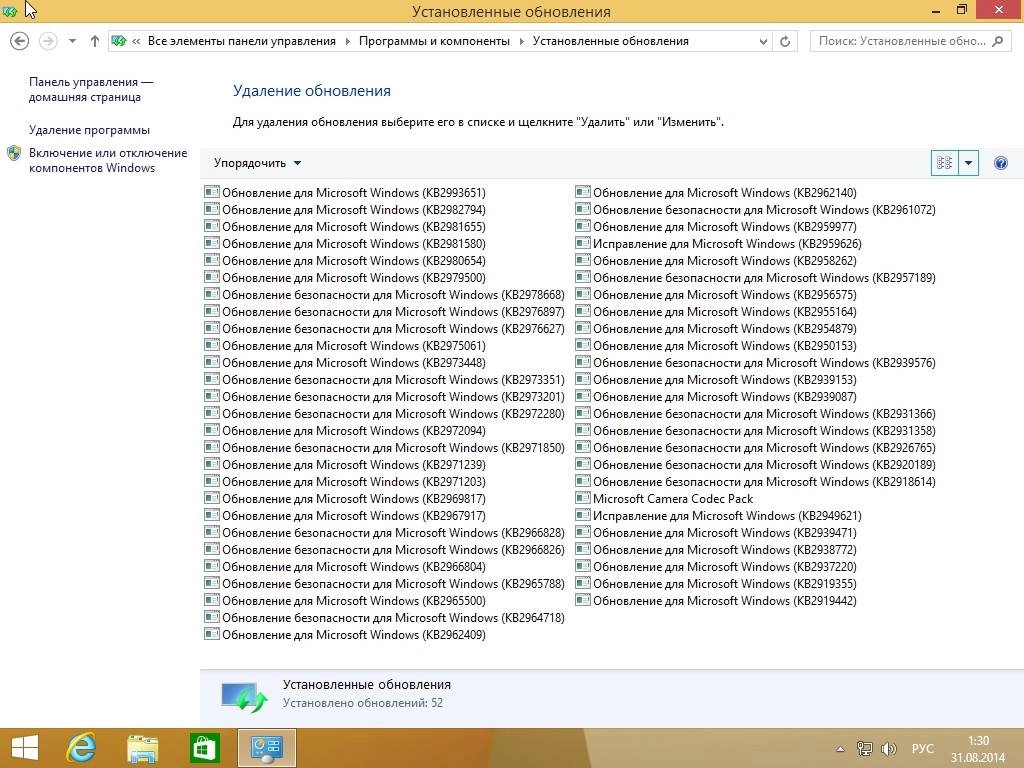Open the Упорядочить dropdown menu
The image size is (1024, 768).
[257, 163]
